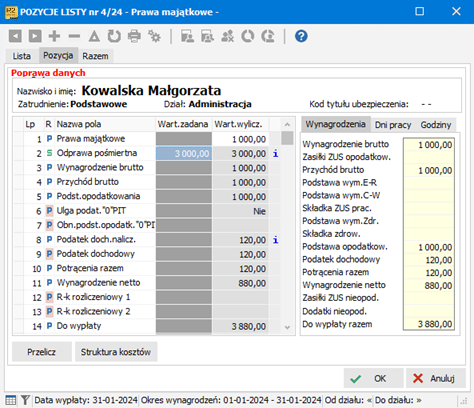The height and width of the screenshot is (408, 474).
Task: Click the 'Do wypłaty razem' 3 880,00 value
Action: point(435,324)
